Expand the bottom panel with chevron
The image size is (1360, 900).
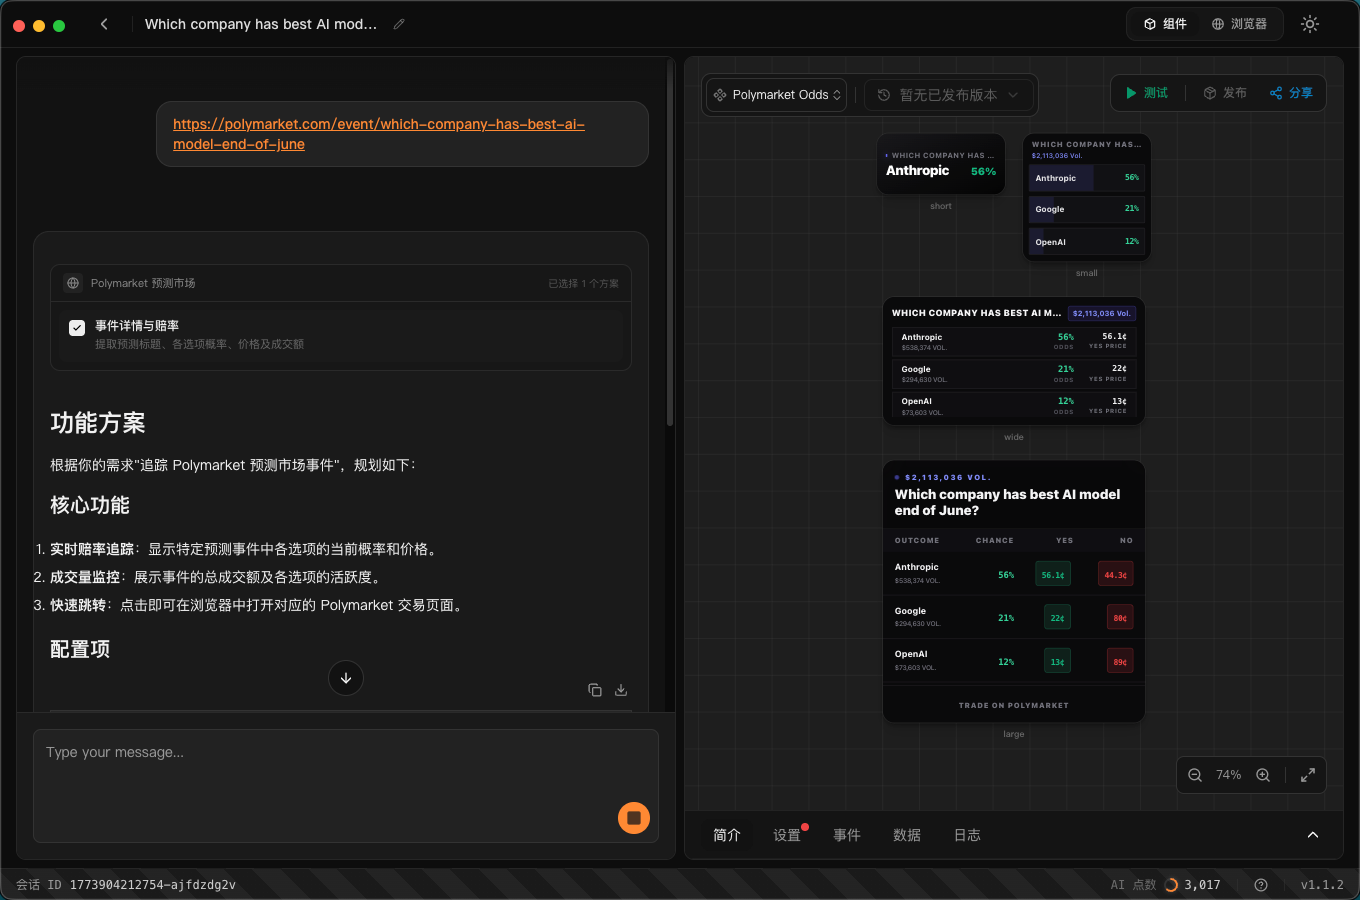pyautogui.click(x=1313, y=835)
